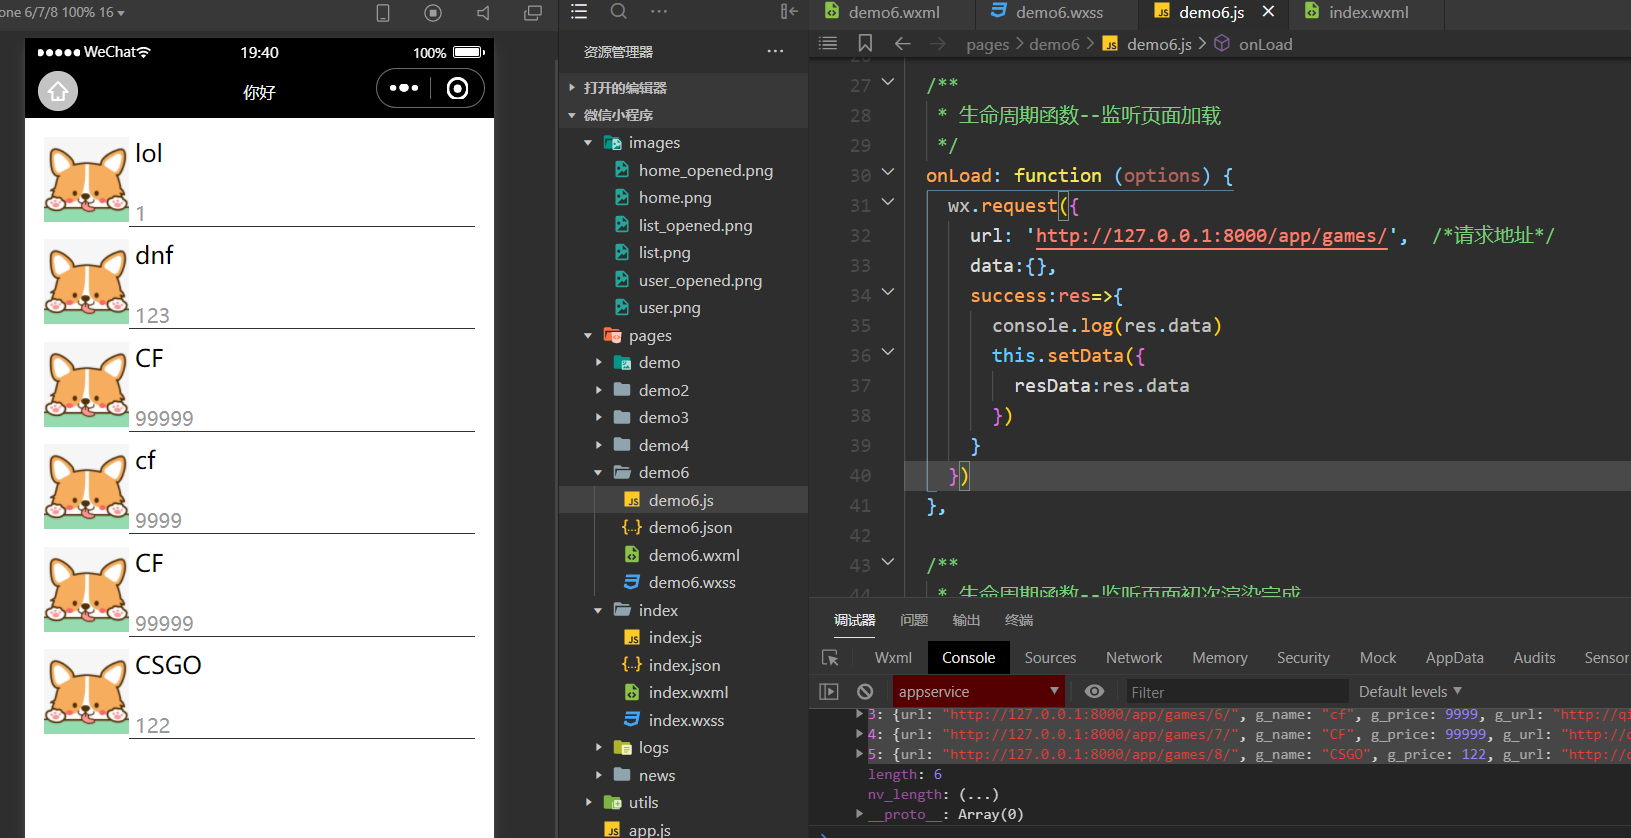Click the rotate device icon in simulator toolbar
This screenshot has height=838, width=1631.
tap(382, 13)
